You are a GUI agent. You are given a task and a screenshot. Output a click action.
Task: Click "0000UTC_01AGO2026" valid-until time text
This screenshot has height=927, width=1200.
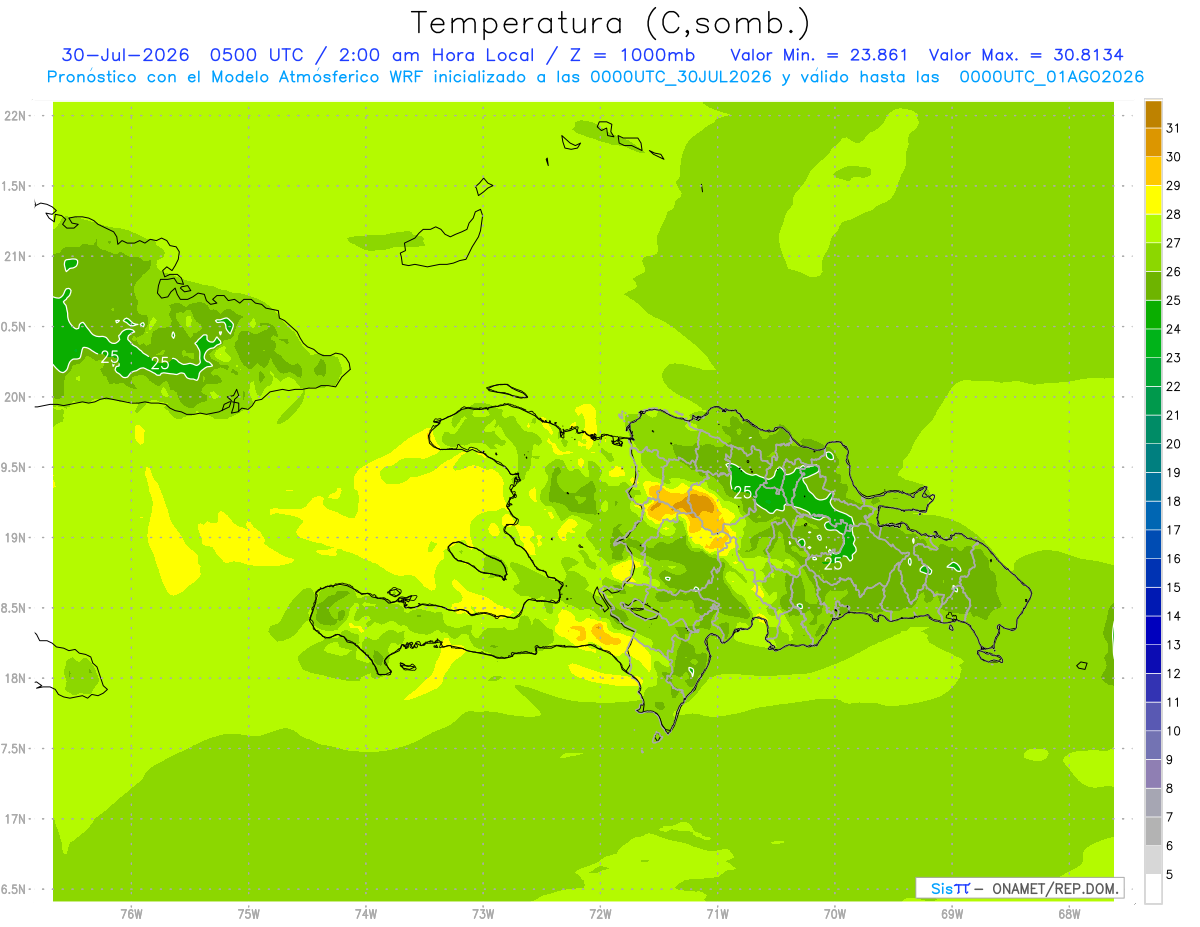coord(1052,77)
